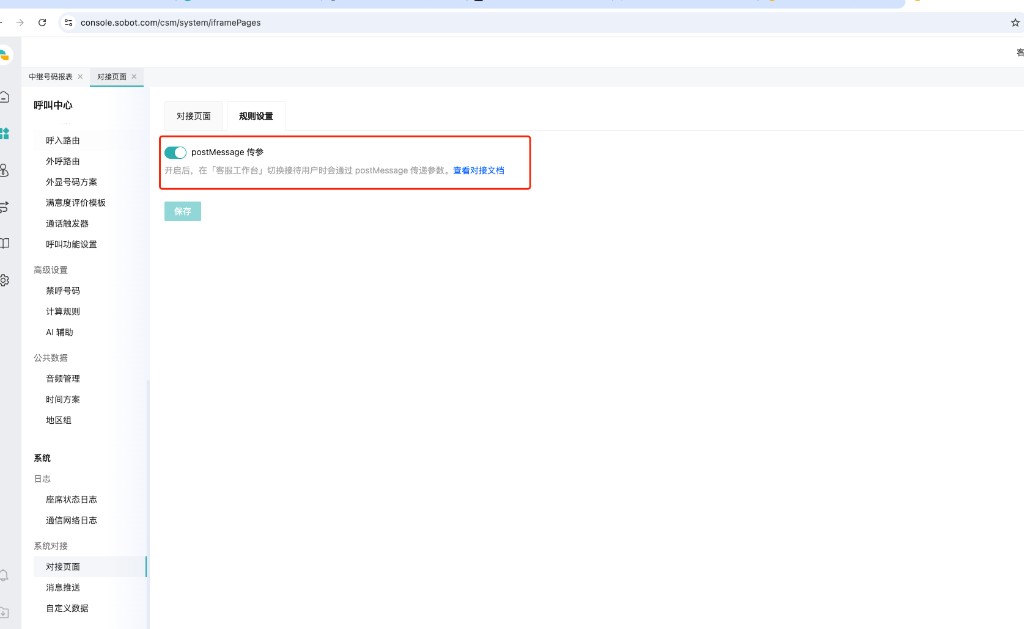Image resolution: width=1024 pixels, height=629 pixels.
Task: Click the 日志 group label
Action: 42,479
